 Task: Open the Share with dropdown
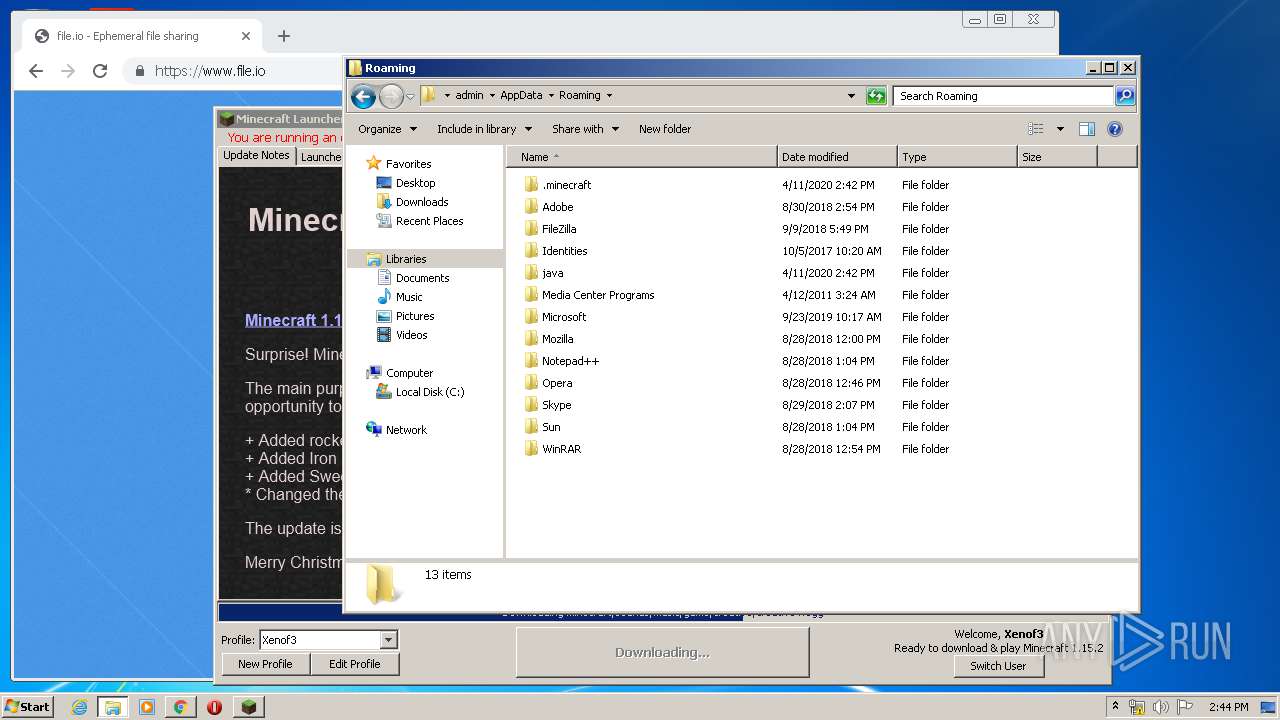click(x=585, y=129)
